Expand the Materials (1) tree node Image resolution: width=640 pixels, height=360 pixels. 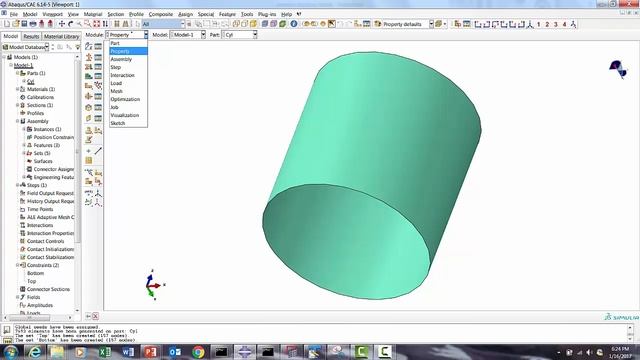click(18, 89)
